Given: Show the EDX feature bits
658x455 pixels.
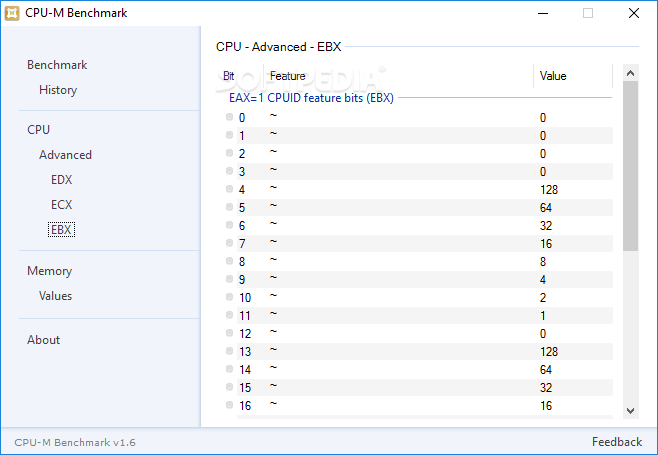Looking at the screenshot, I should pyautogui.click(x=62, y=180).
